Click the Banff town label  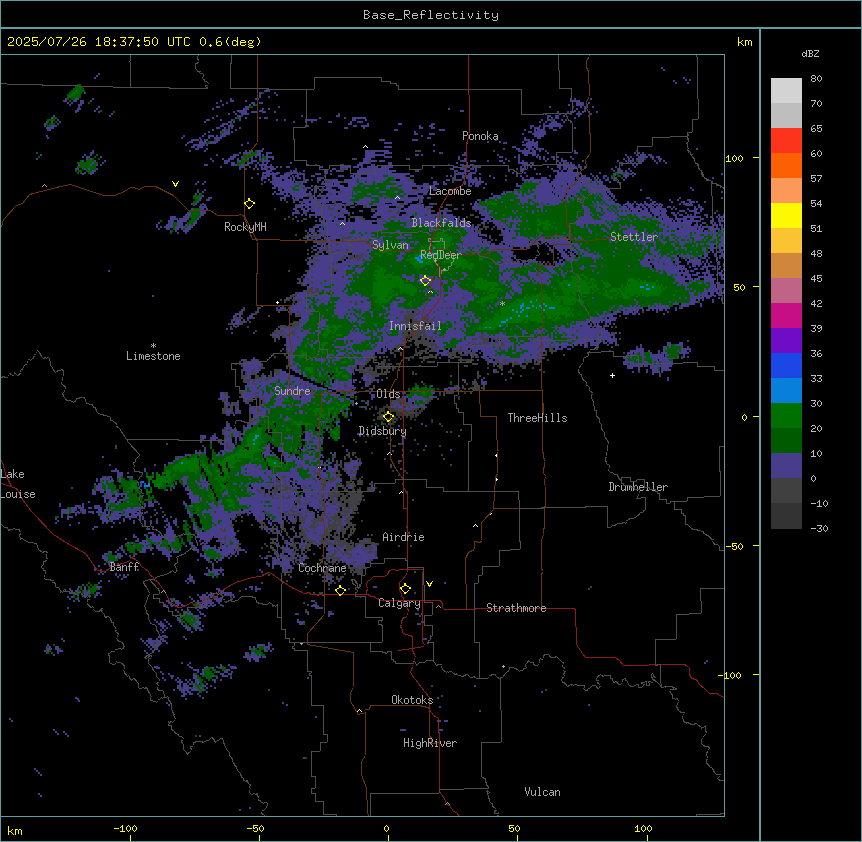(124, 567)
